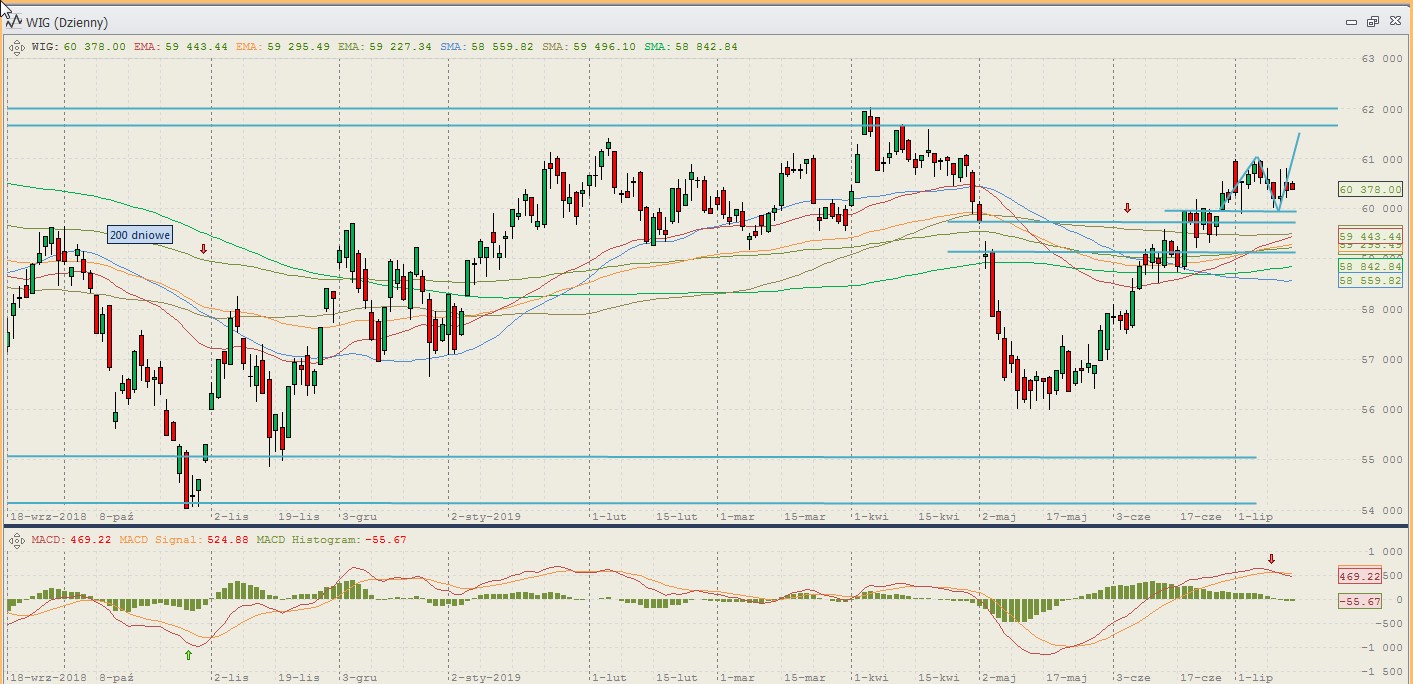Click the 469.22 MACD value tag on the axis
1413x684 pixels.
click(1359, 576)
